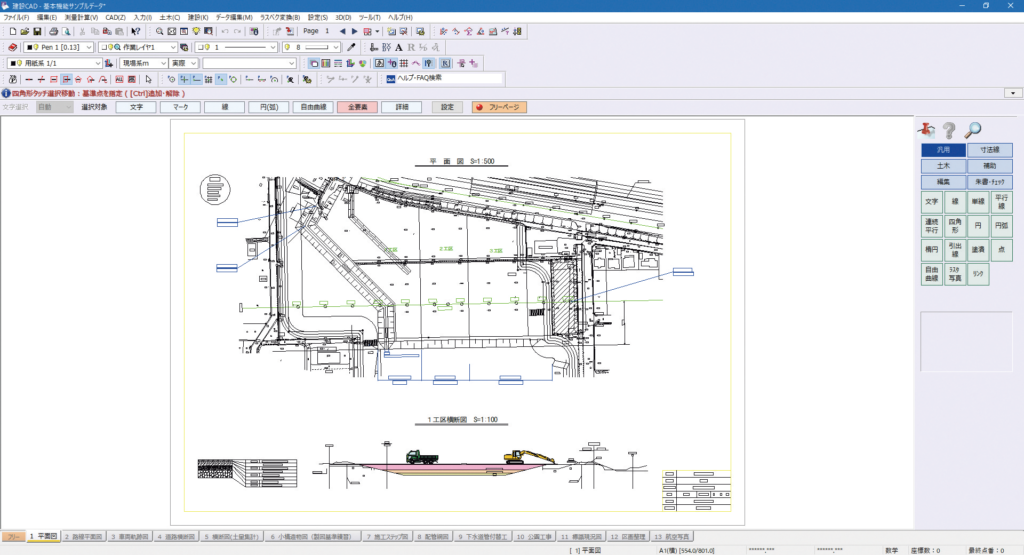This screenshot has height=555, width=1024.
Task: Click the ヘルプ・FAQ検索 search field
Action: (x=449, y=78)
